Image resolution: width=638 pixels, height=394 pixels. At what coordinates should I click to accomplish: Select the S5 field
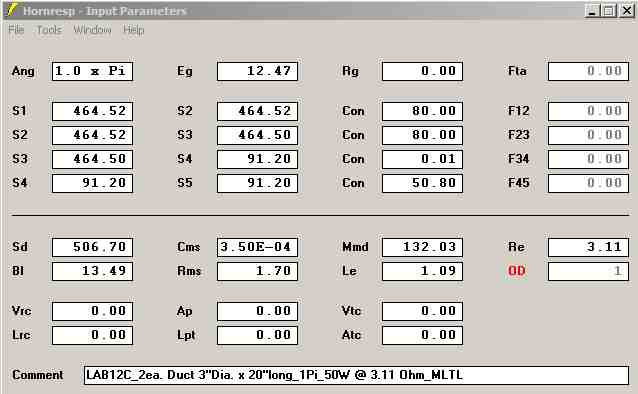(257, 183)
